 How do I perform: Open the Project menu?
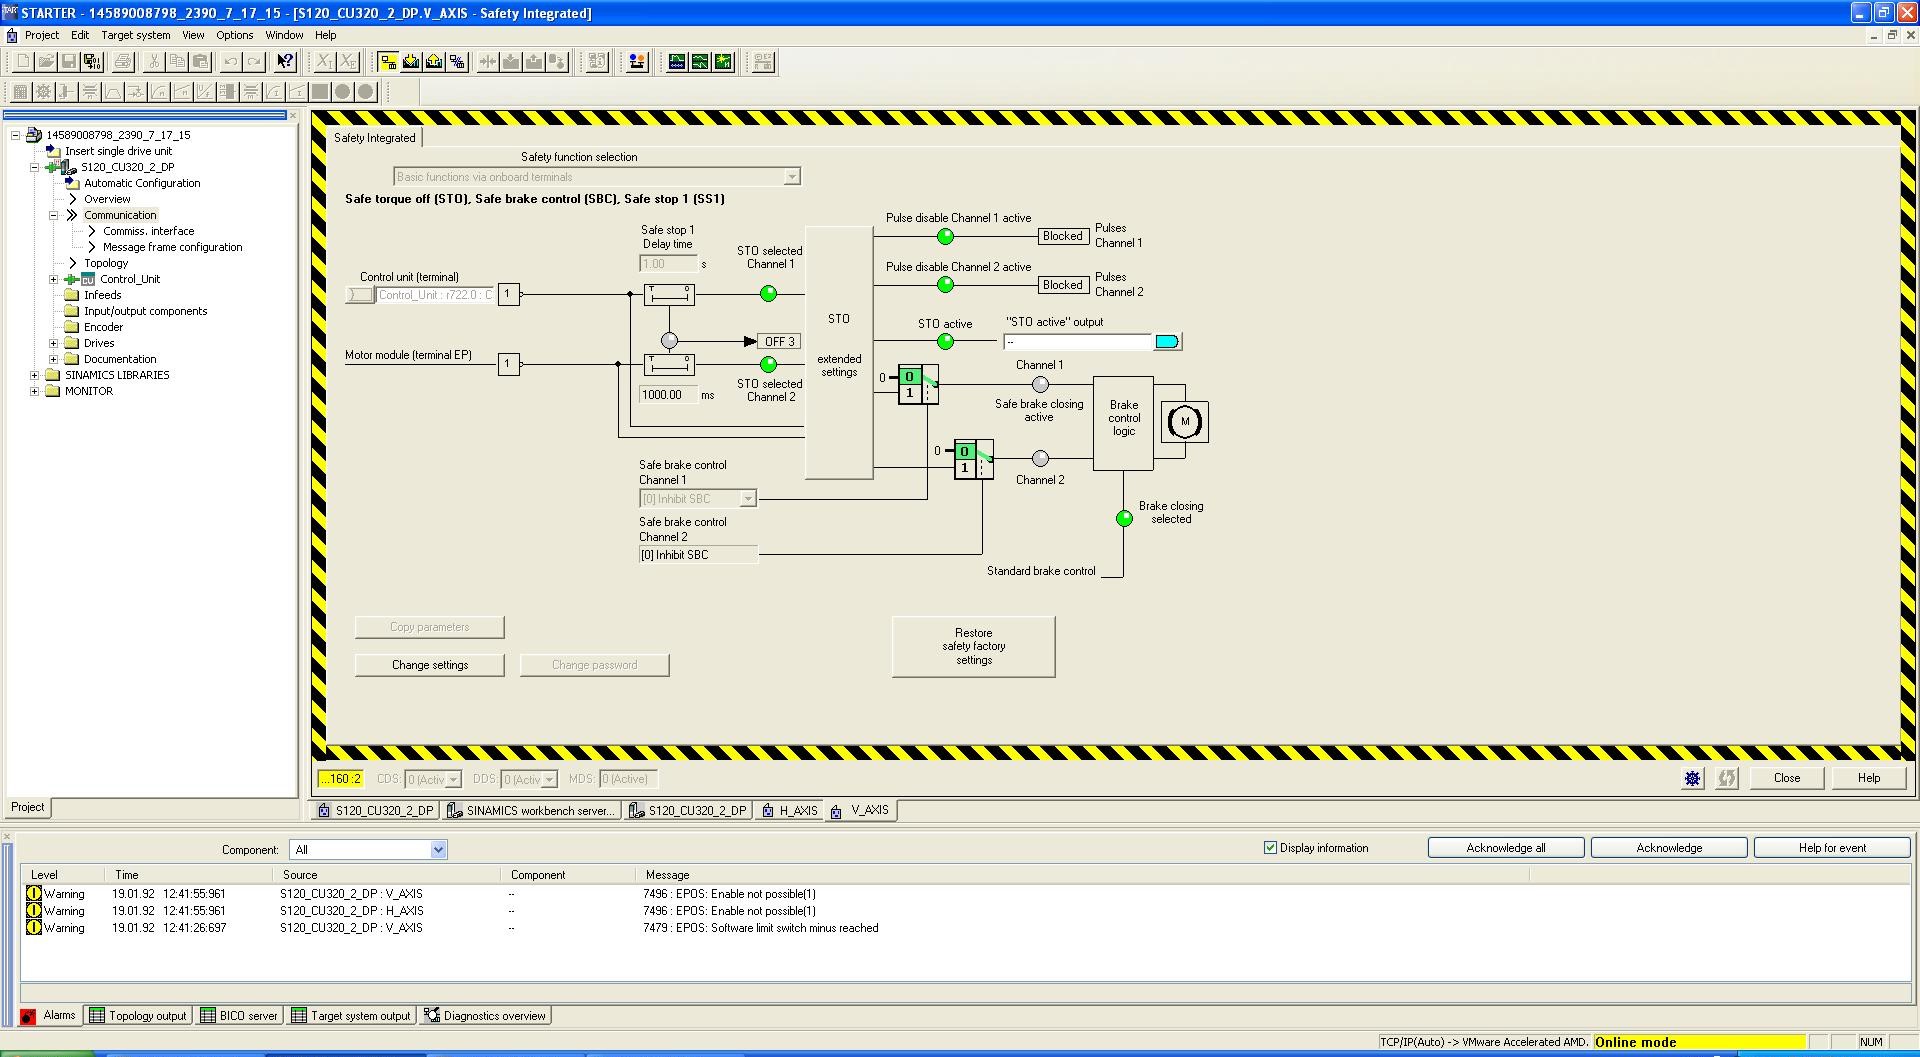tap(42, 35)
